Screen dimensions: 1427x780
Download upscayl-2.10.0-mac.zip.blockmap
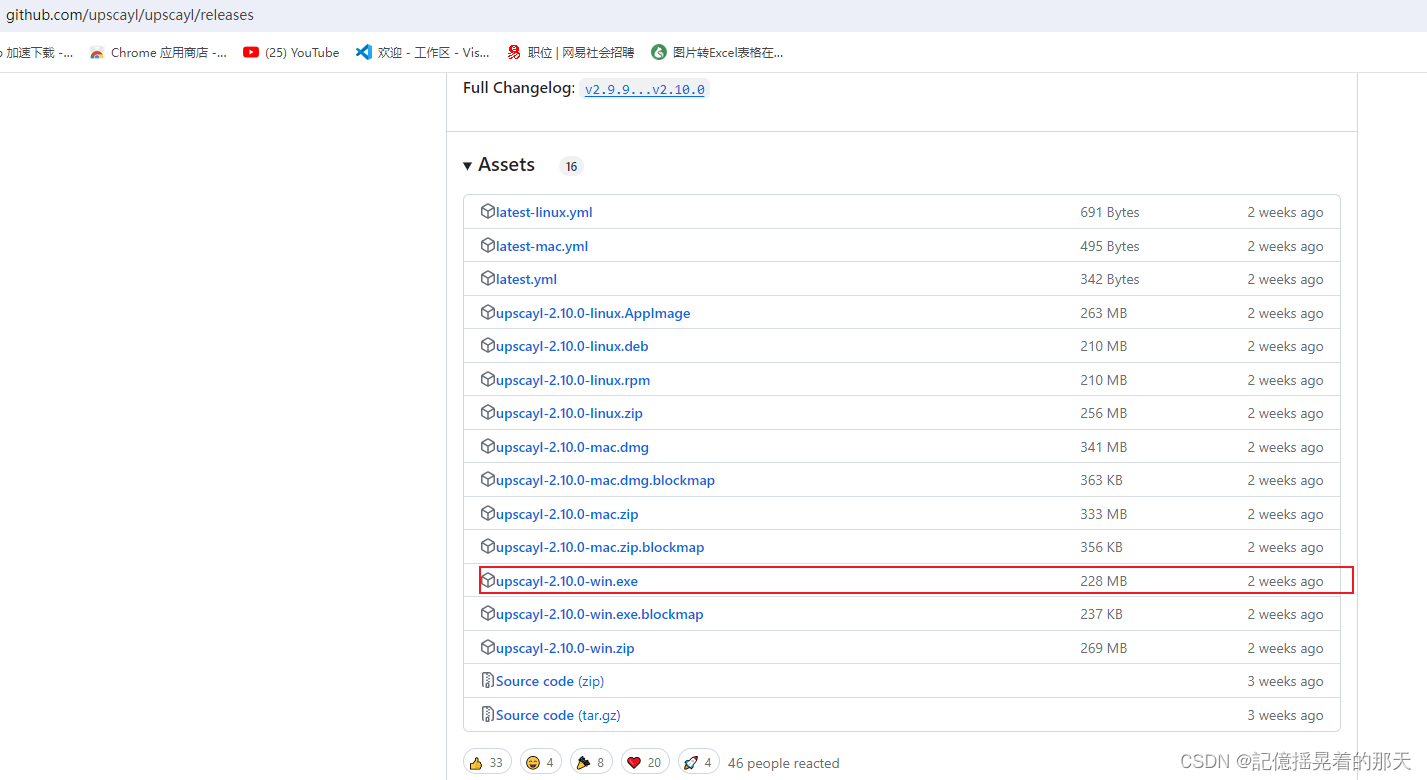[600, 547]
